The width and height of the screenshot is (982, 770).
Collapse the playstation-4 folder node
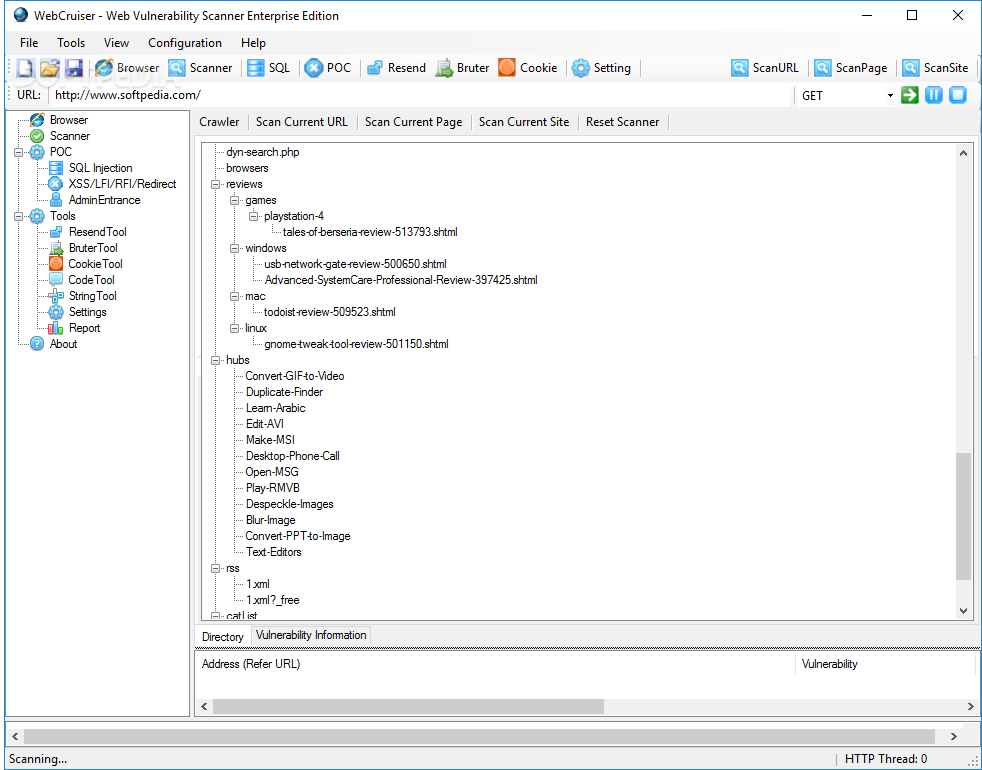tap(253, 216)
